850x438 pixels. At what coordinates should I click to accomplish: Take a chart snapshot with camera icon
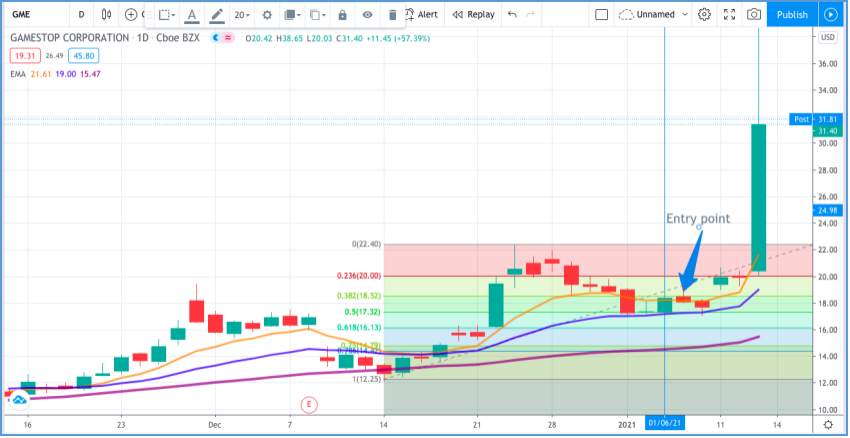coord(754,15)
